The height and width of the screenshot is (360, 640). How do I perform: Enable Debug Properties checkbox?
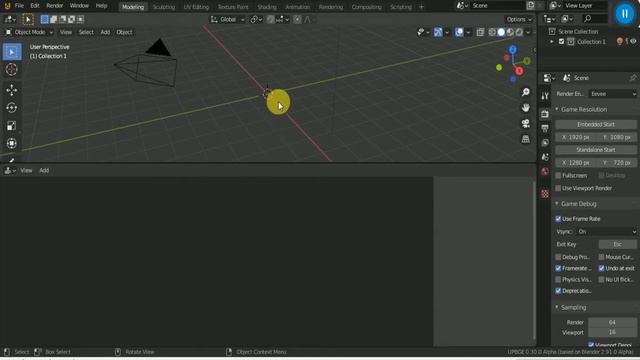coord(558,257)
